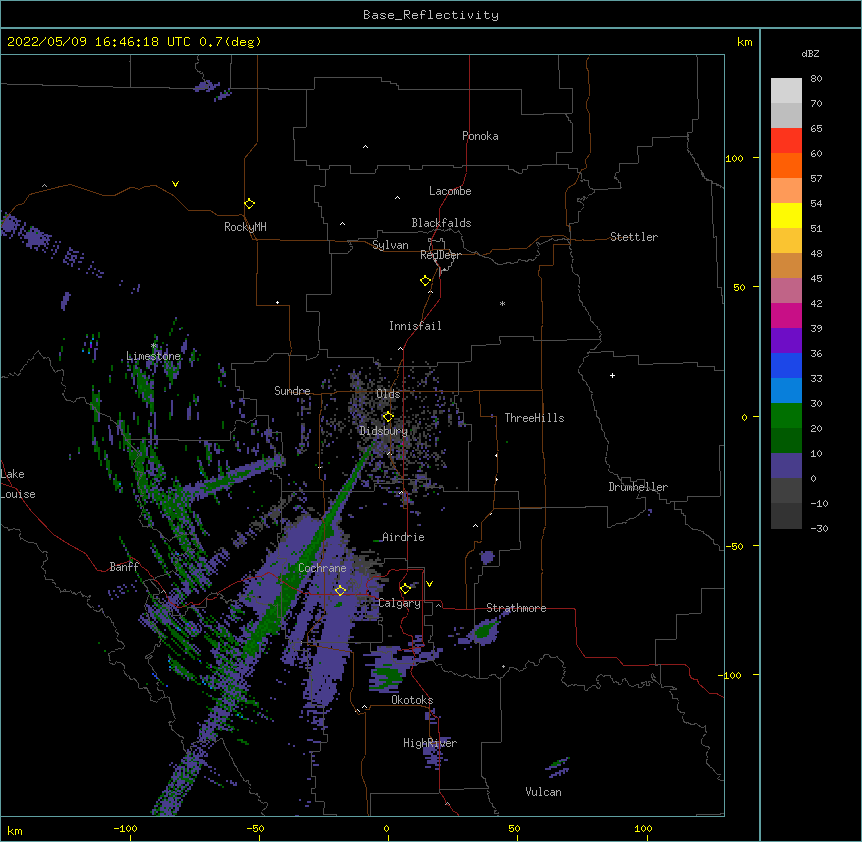The height and width of the screenshot is (842, 862).
Task: Select the ThreeHills label
Action: 534,418
